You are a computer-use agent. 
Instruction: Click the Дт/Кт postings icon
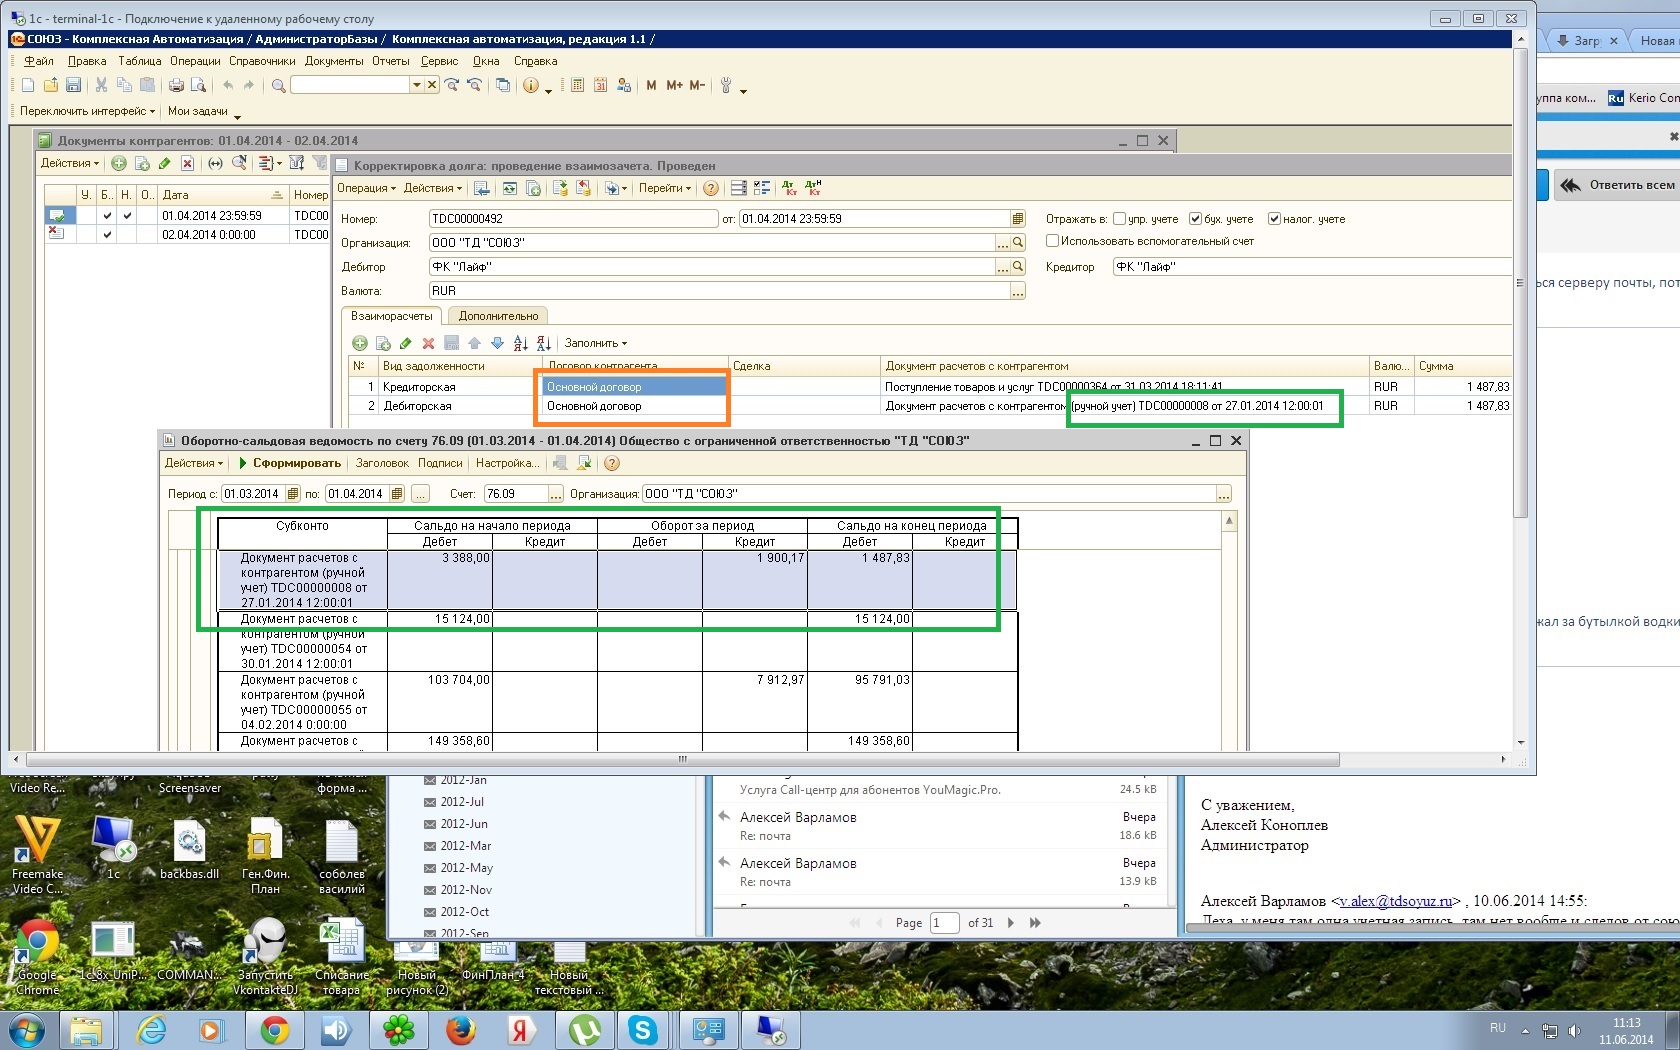(790, 188)
